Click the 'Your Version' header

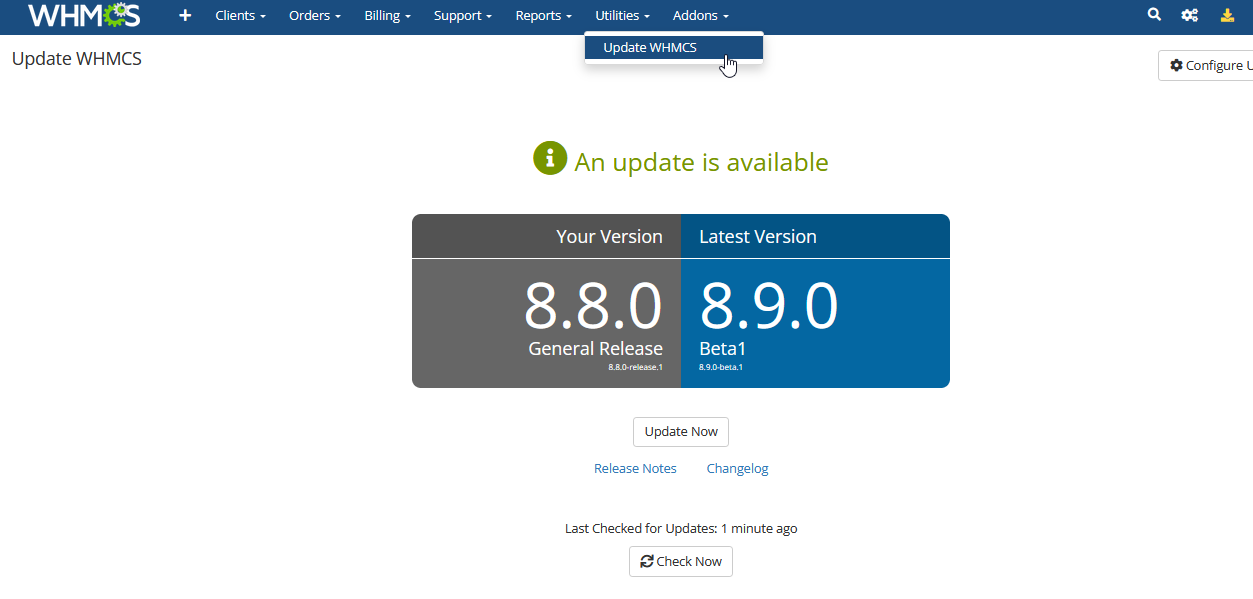[609, 237]
